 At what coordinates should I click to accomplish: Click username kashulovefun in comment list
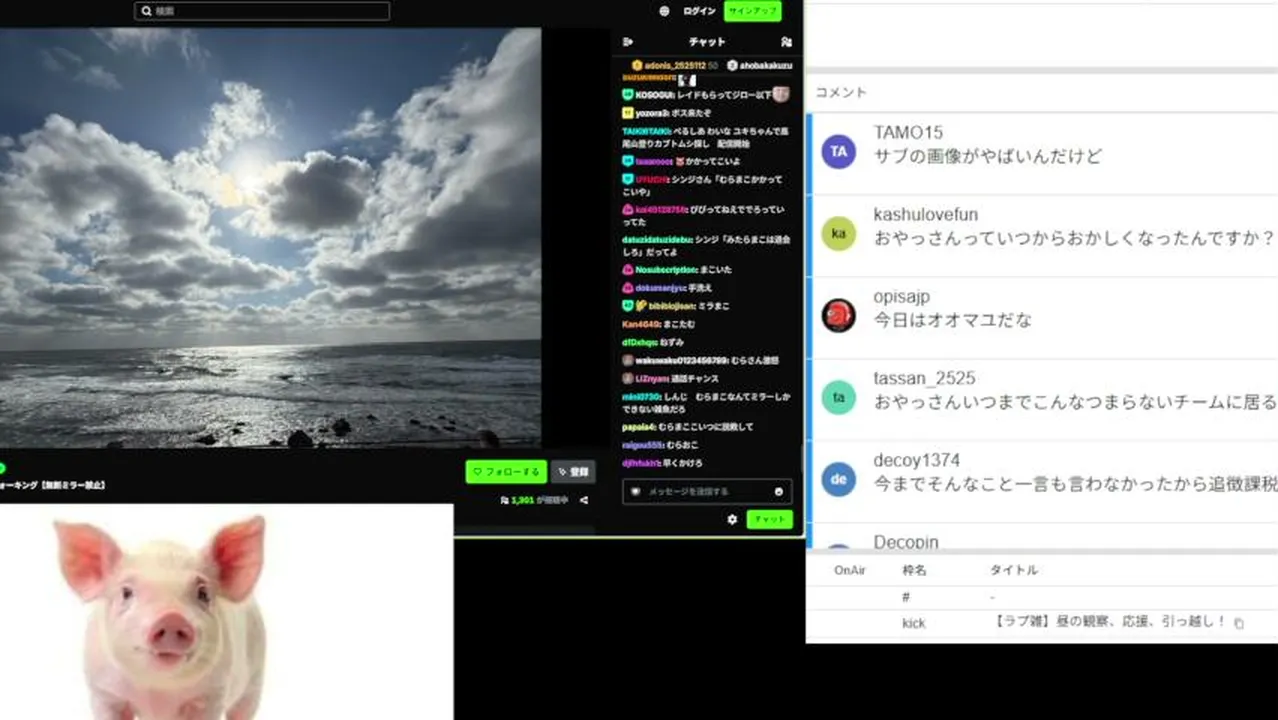click(926, 214)
